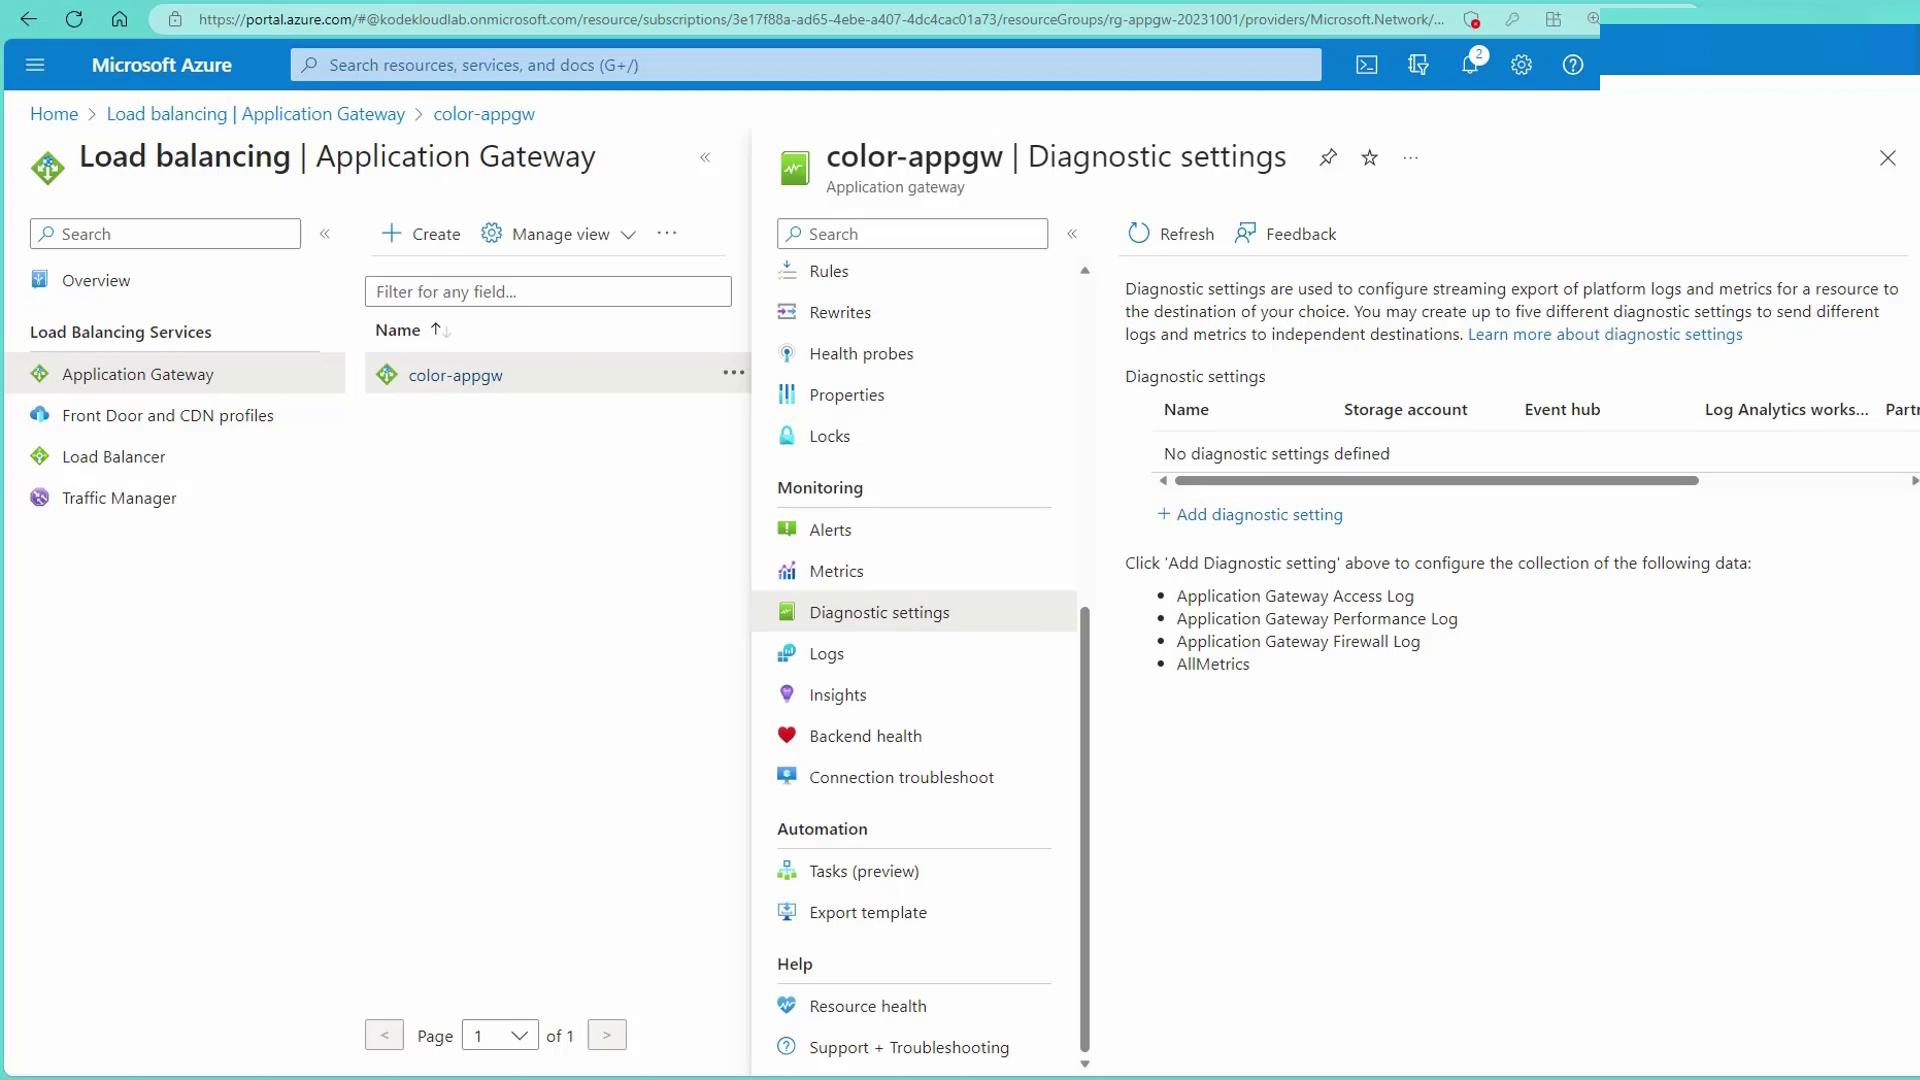Collapse the resource menu chevron
Image resolution: width=1920 pixels, height=1080 pixels.
1072,234
